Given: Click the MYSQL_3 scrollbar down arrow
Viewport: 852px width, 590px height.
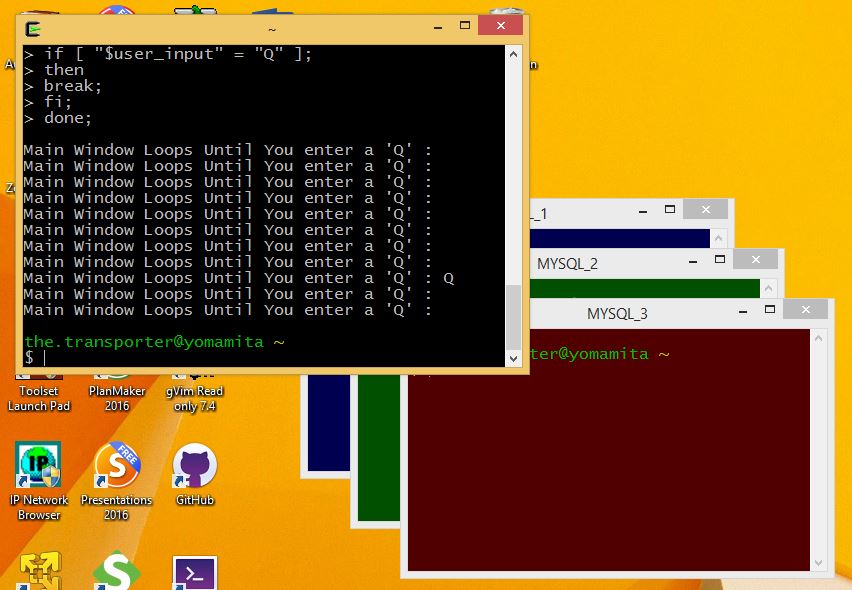Looking at the screenshot, I should tap(818, 563).
